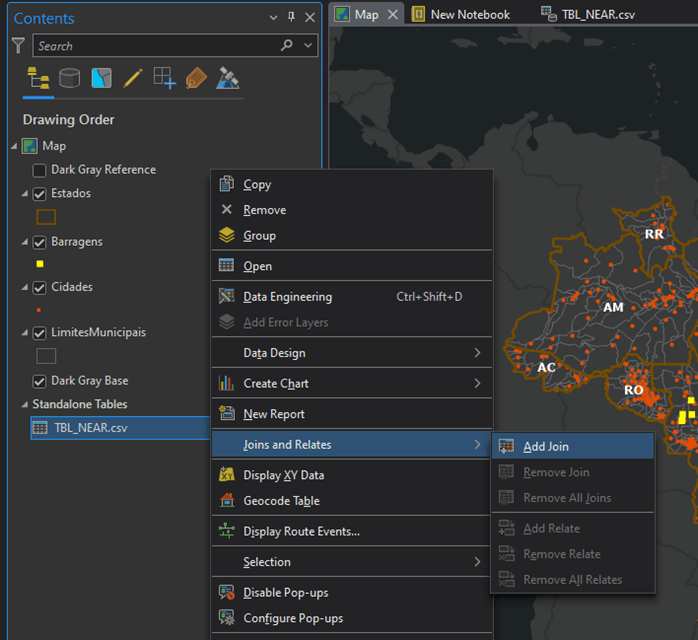Viewport: 698px width, 640px height.
Task: Click List By Labeling tag icon
Action: click(x=196, y=79)
